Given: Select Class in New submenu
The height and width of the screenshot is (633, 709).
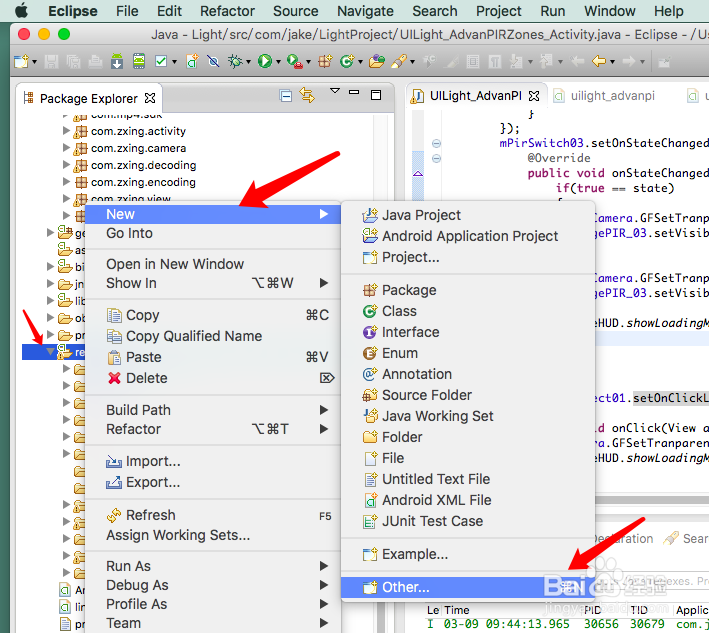Looking at the screenshot, I should [468, 311].
